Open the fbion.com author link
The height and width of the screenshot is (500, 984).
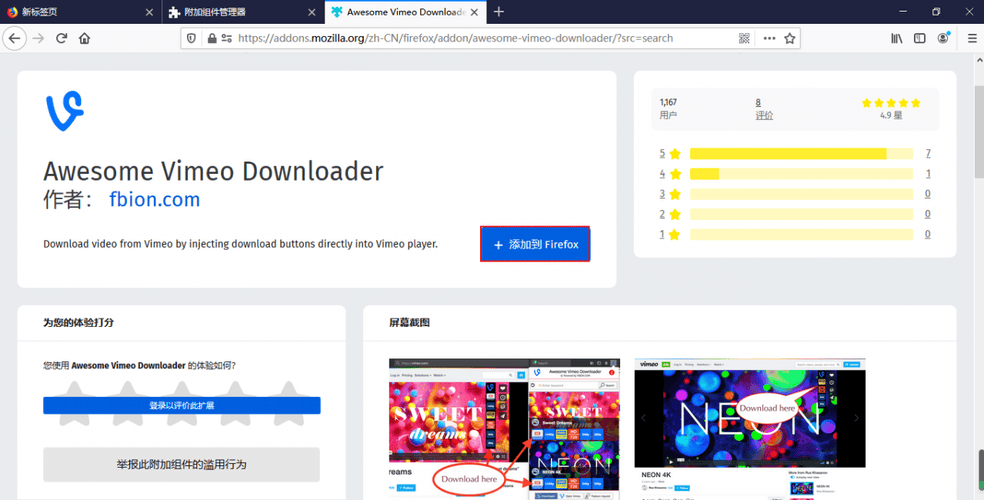[x=155, y=200]
